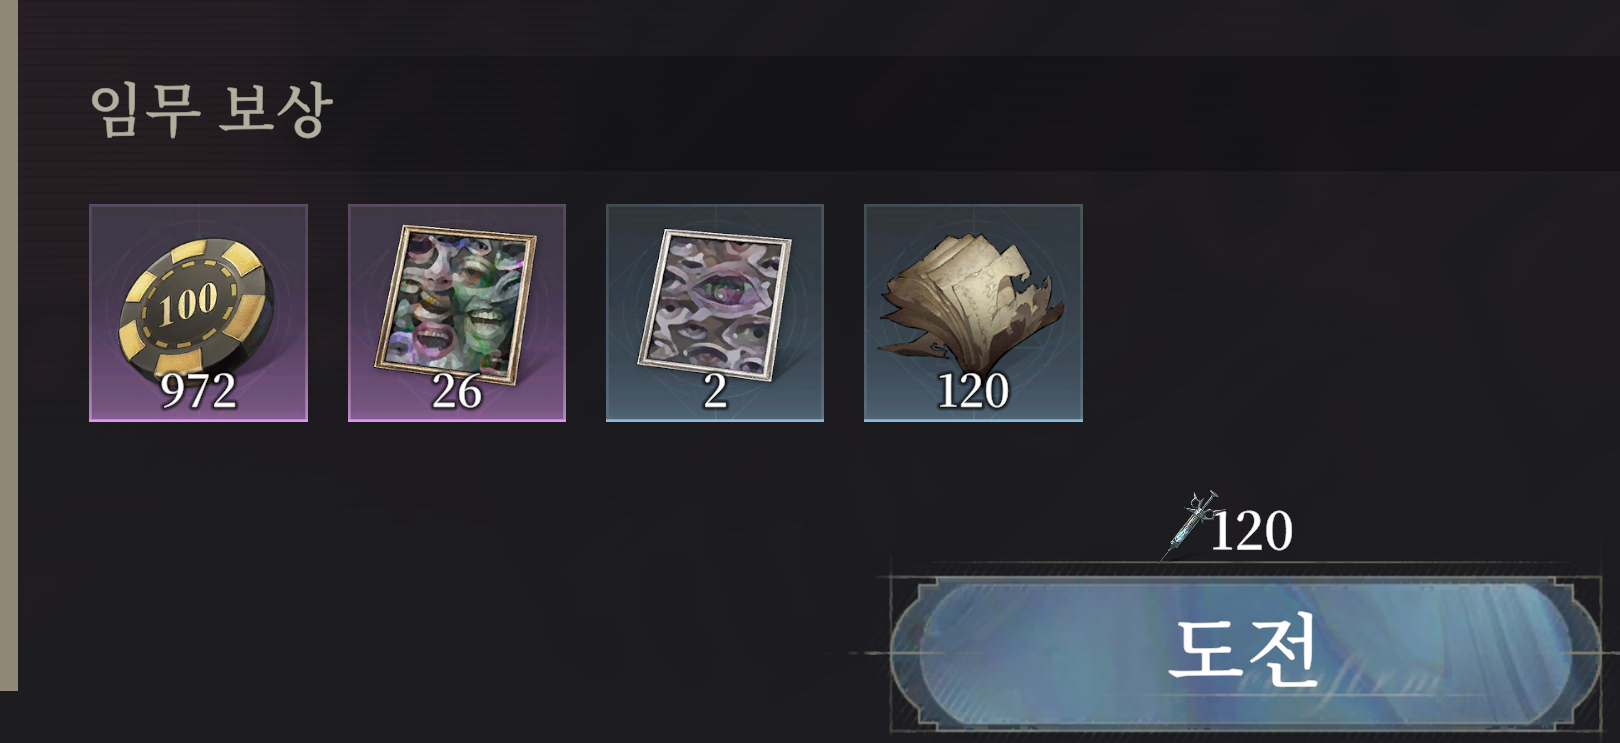The image size is (1620, 743).
Task: Click the syringe stamina cost icon
Action: click(1190, 525)
